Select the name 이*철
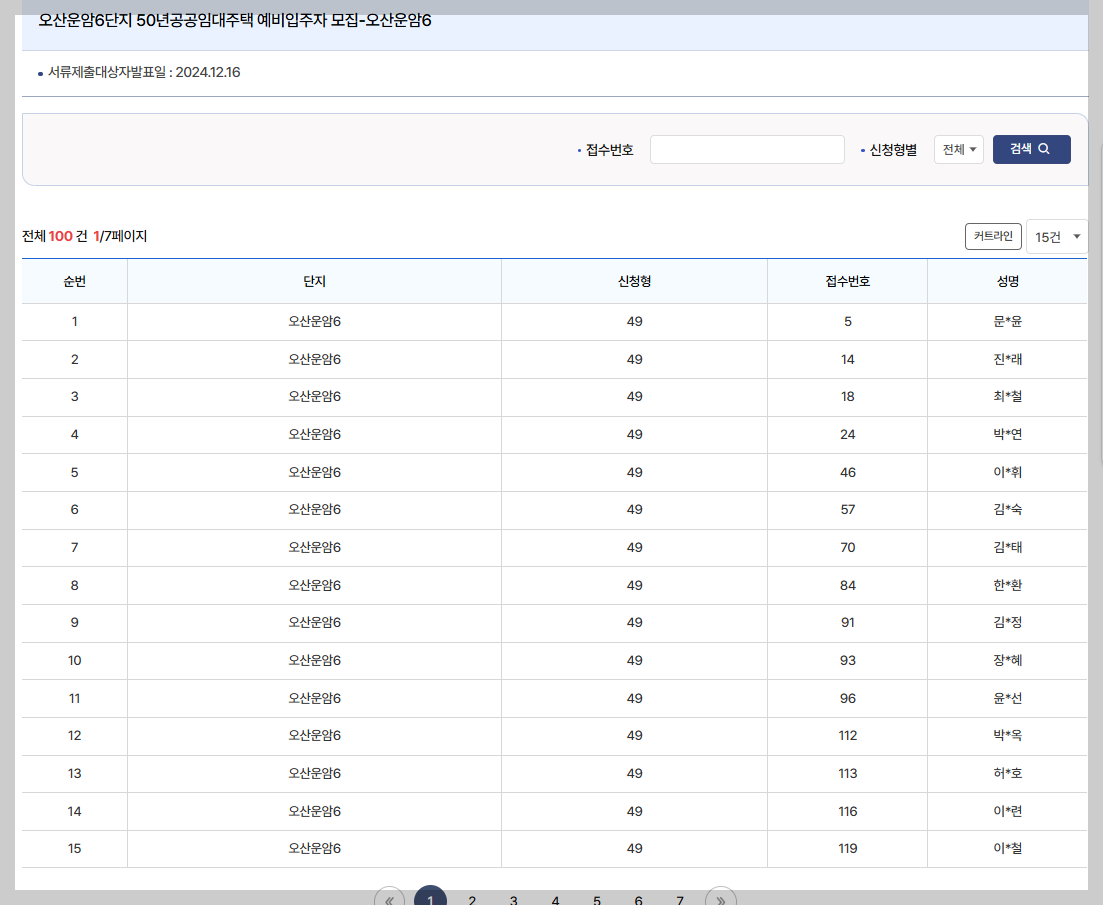 [x=1007, y=849]
